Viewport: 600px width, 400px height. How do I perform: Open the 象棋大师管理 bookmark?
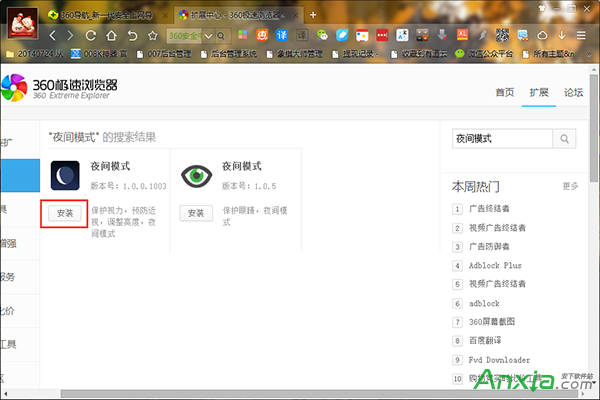[295, 54]
